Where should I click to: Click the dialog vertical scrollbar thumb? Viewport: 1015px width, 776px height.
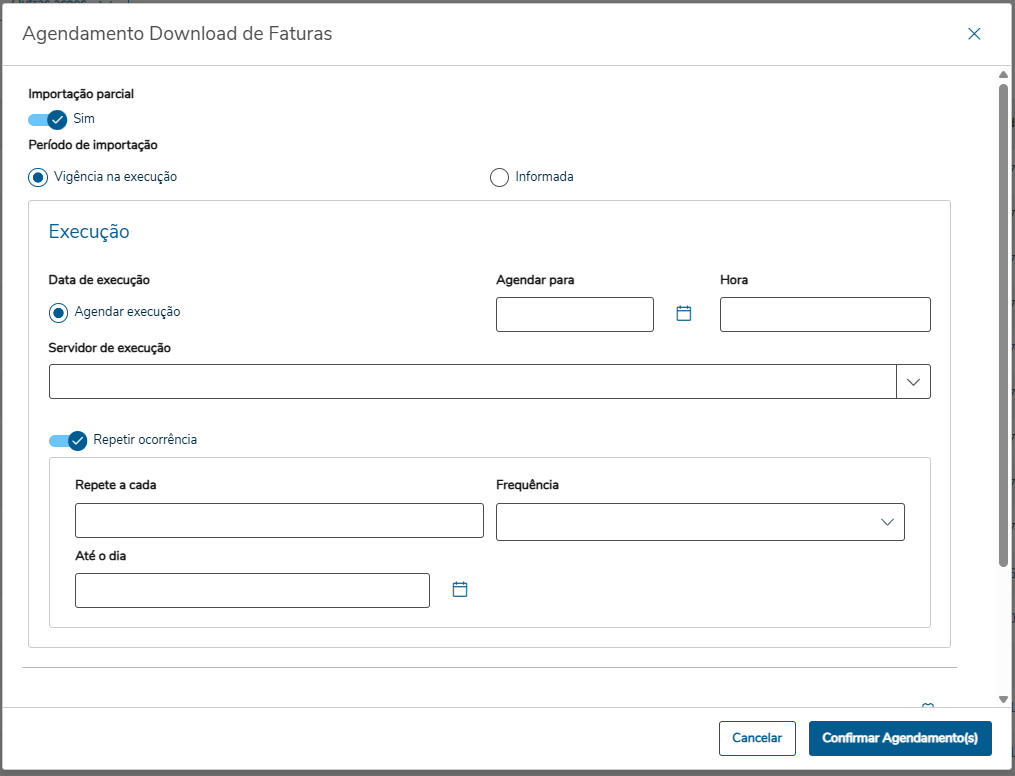click(x=1003, y=325)
